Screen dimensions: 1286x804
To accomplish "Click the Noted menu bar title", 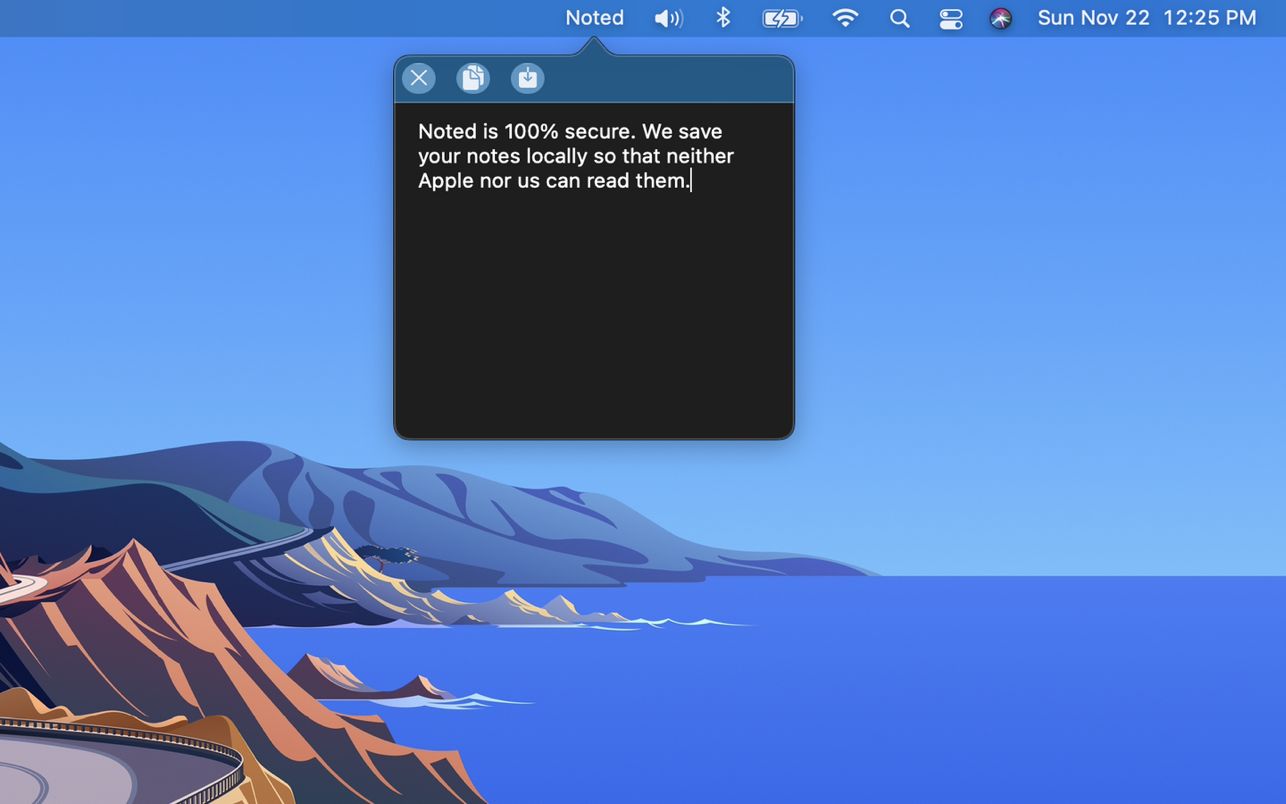I will (593, 17).
